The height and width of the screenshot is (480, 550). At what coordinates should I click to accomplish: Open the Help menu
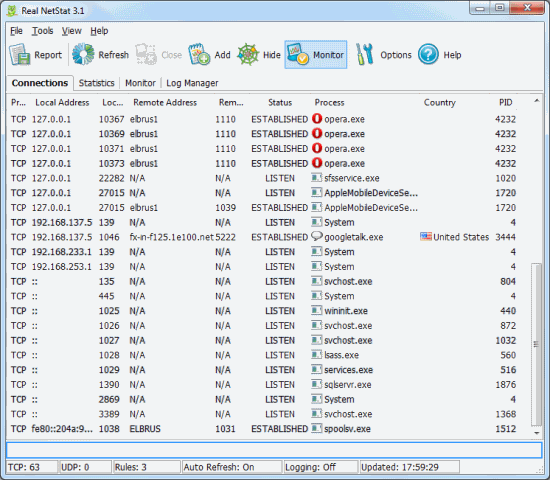pos(99,31)
